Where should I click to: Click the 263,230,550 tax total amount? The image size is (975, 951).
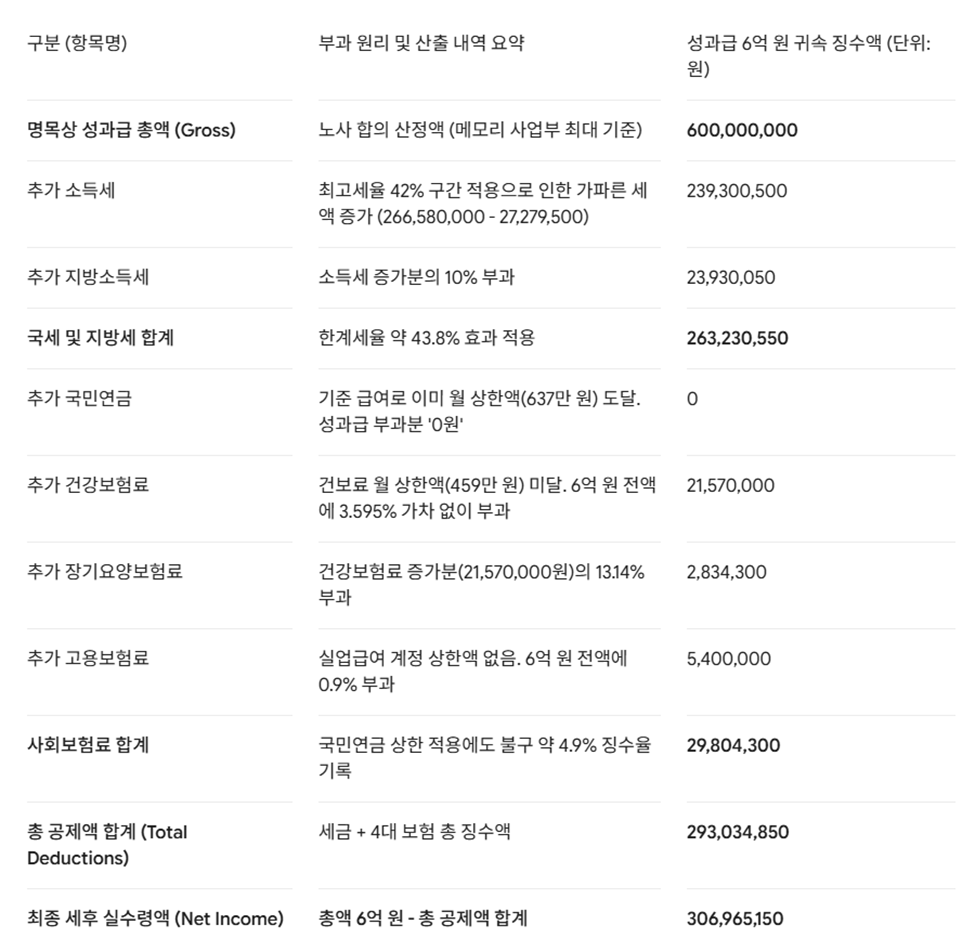(x=737, y=338)
